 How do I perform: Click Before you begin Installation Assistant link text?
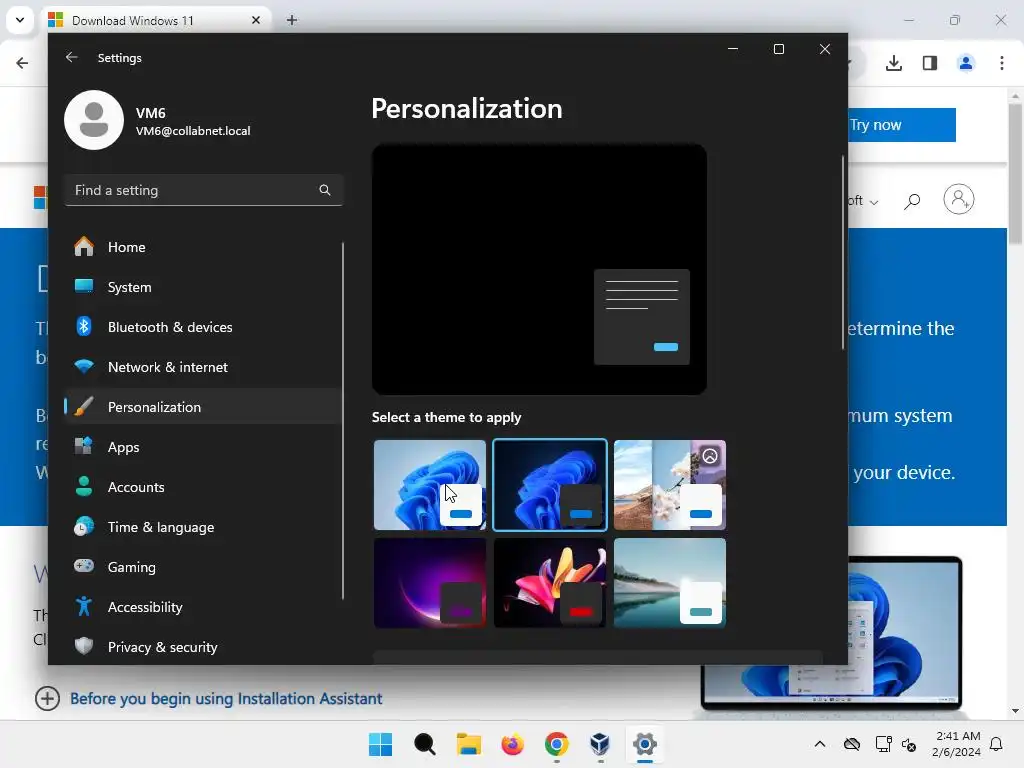pyautogui.click(x=226, y=699)
